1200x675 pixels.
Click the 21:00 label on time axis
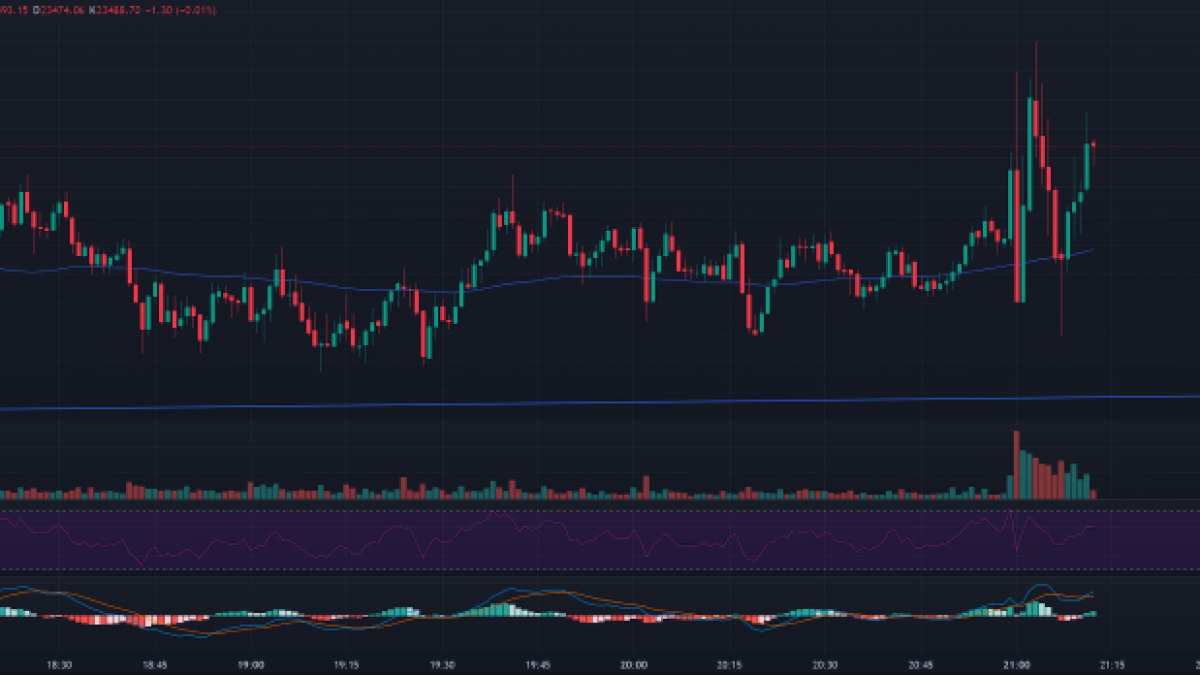(x=1017, y=664)
